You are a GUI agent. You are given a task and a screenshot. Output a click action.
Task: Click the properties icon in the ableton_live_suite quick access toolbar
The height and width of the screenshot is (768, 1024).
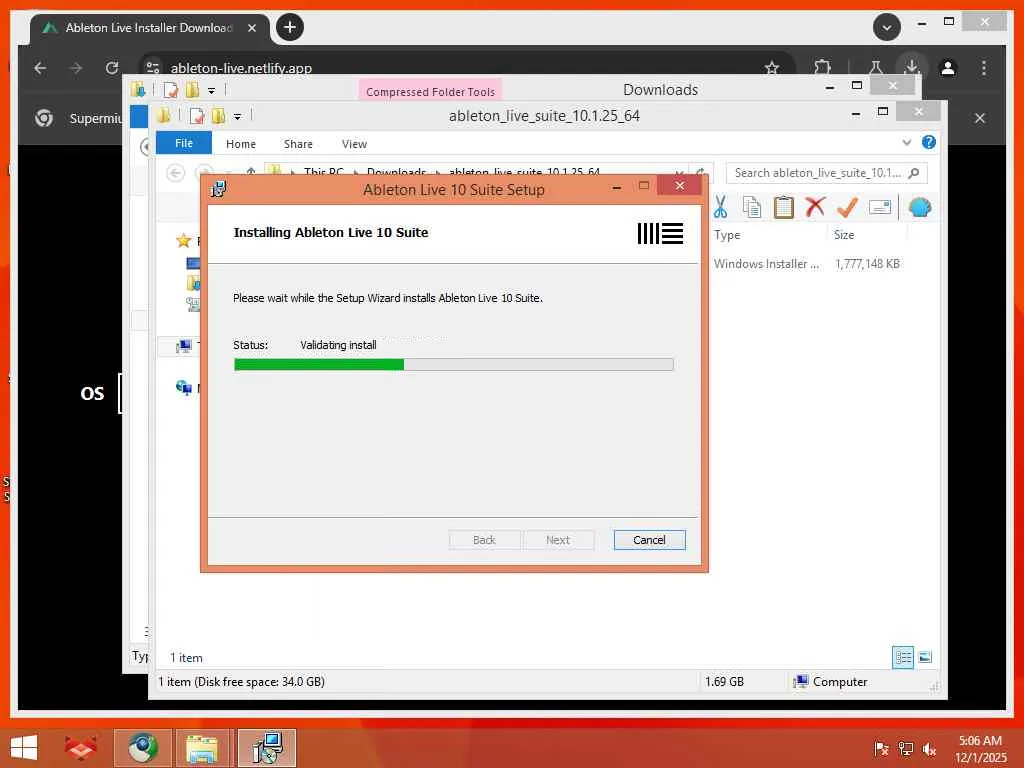point(197,116)
